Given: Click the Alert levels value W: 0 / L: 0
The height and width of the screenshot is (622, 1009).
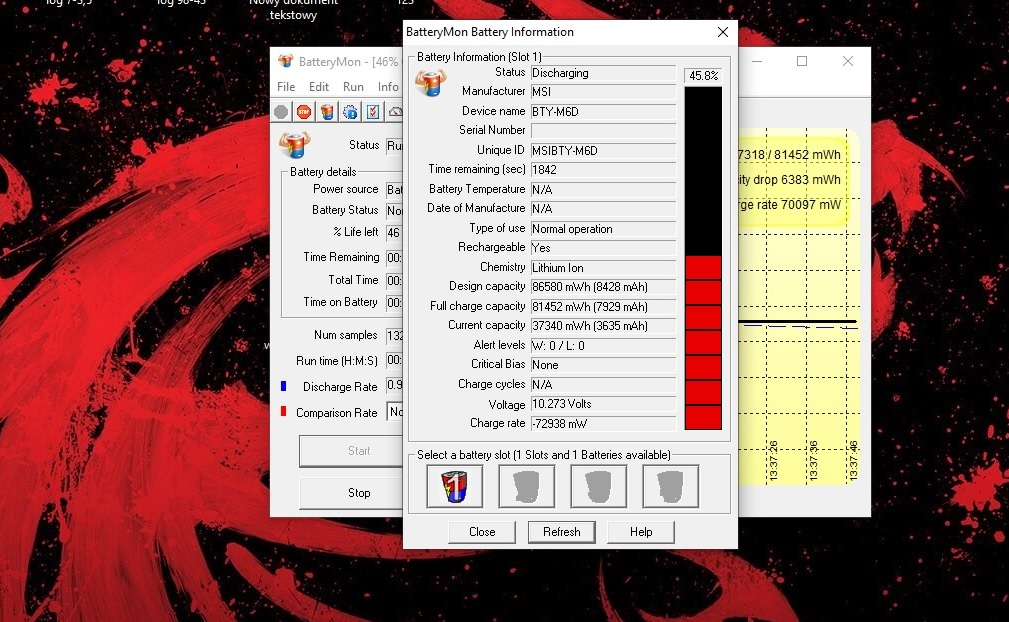Looking at the screenshot, I should tap(603, 345).
